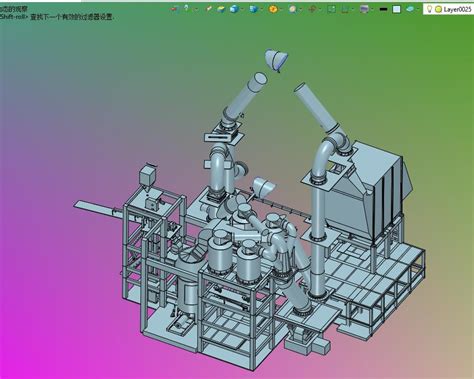Click the green fit-to-window frame icon
The width and height of the screenshot is (474, 379).
click(x=331, y=9)
